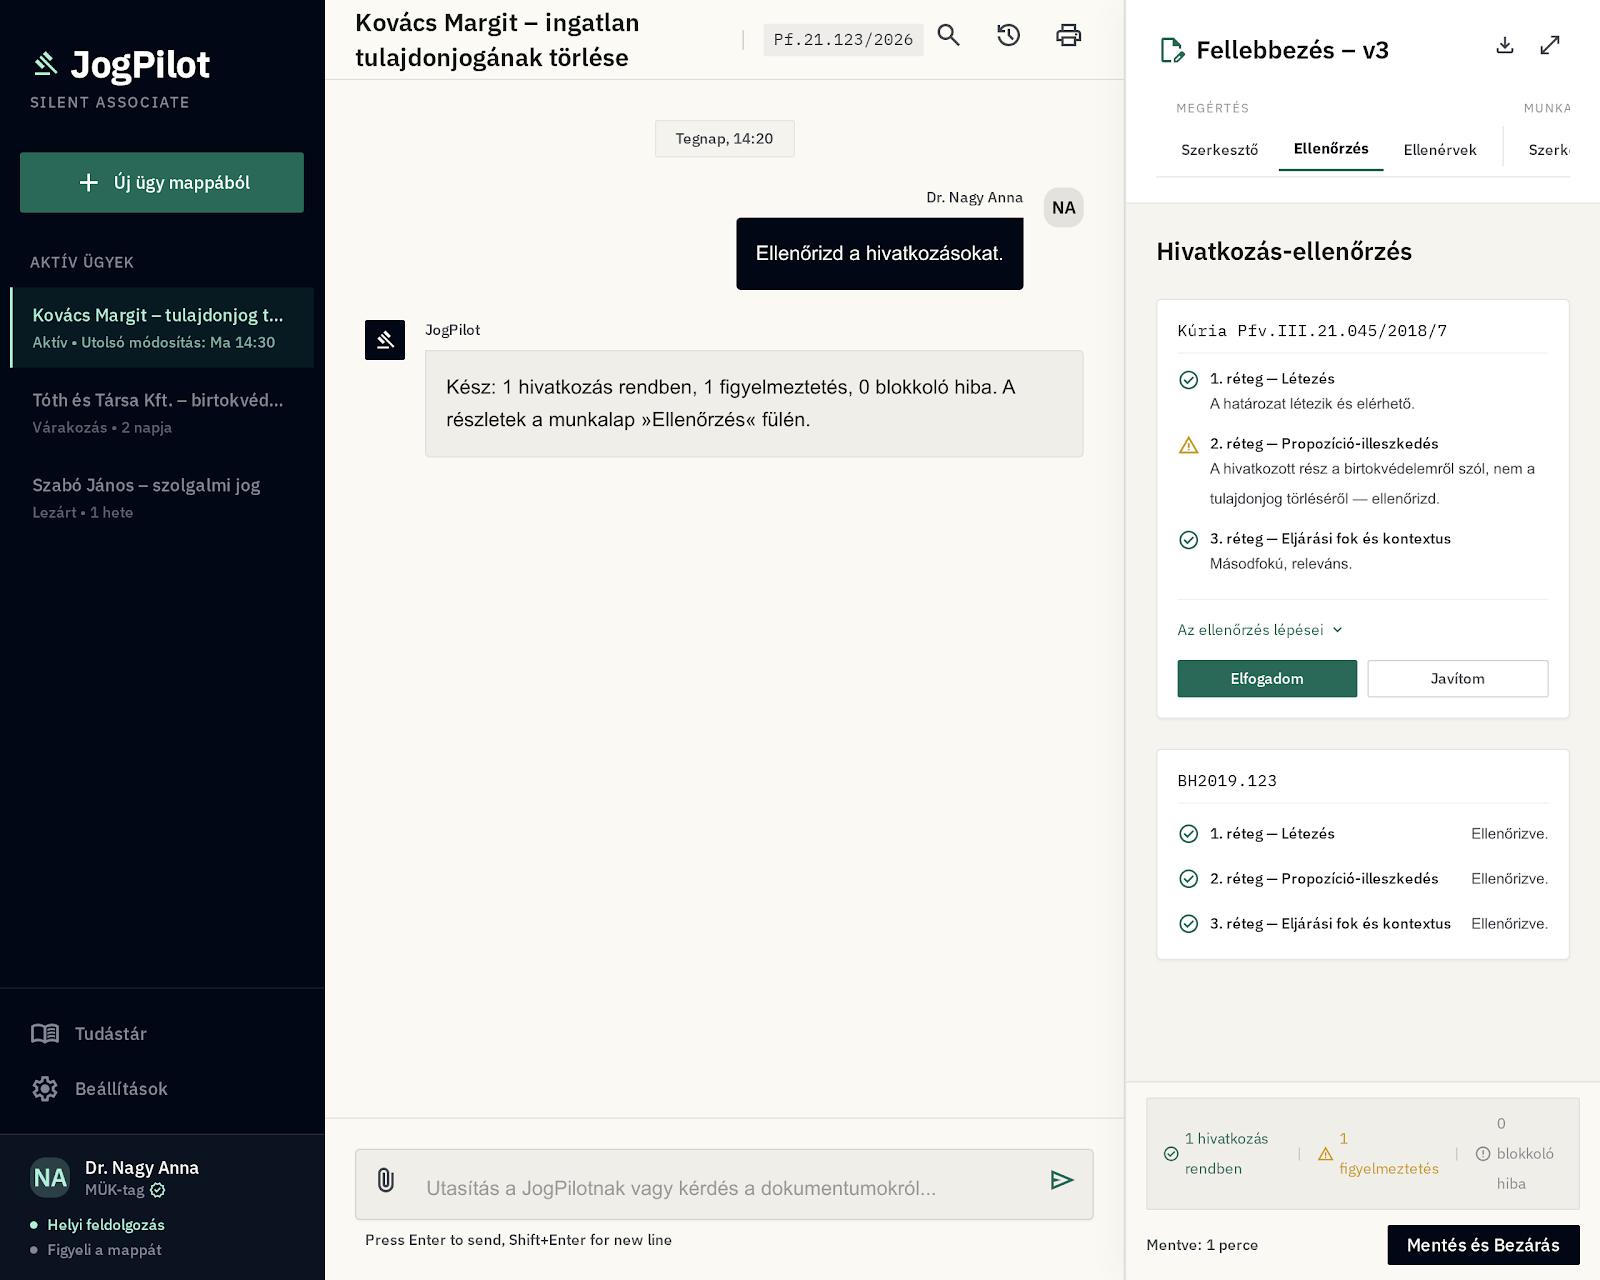Click the 1 figyelmeztetés summary text
The width and height of the screenshot is (1600, 1280).
pyautogui.click(x=1389, y=1154)
